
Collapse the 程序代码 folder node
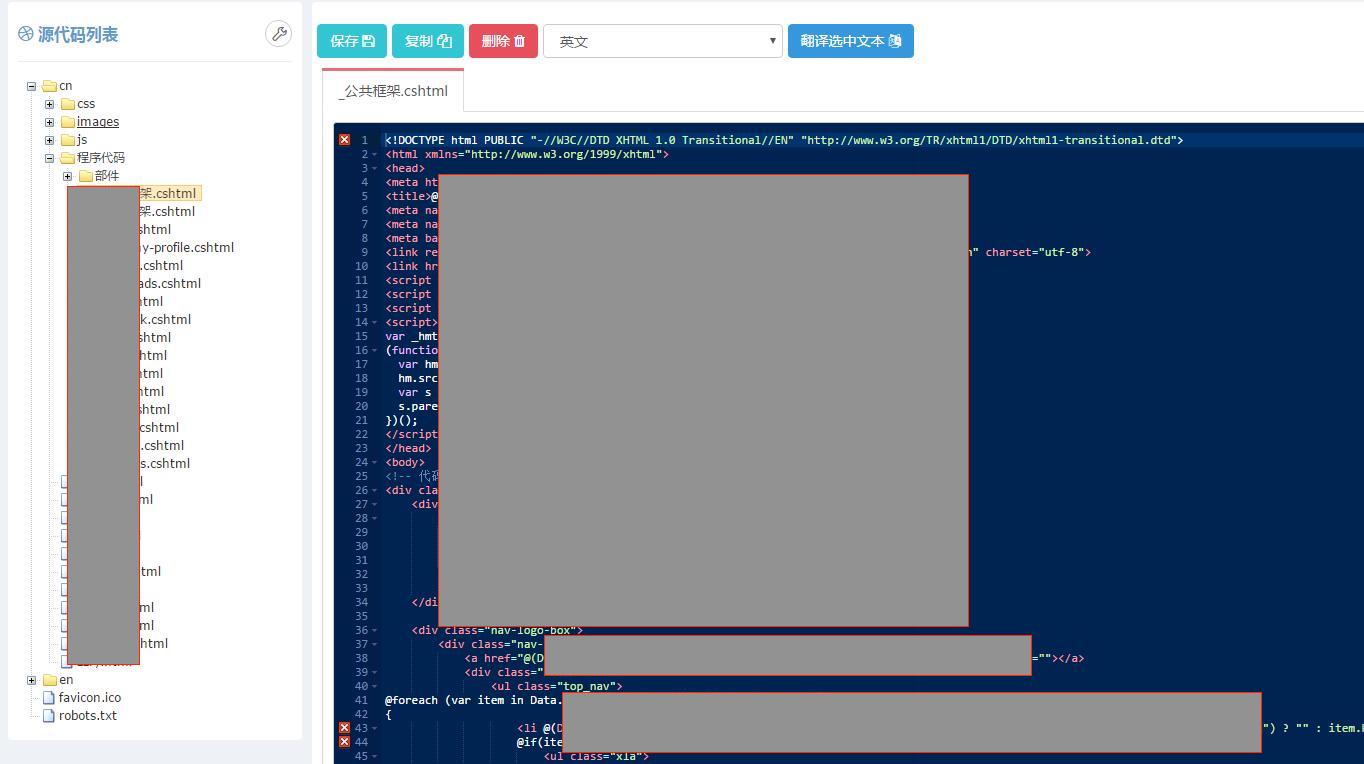coord(49,158)
